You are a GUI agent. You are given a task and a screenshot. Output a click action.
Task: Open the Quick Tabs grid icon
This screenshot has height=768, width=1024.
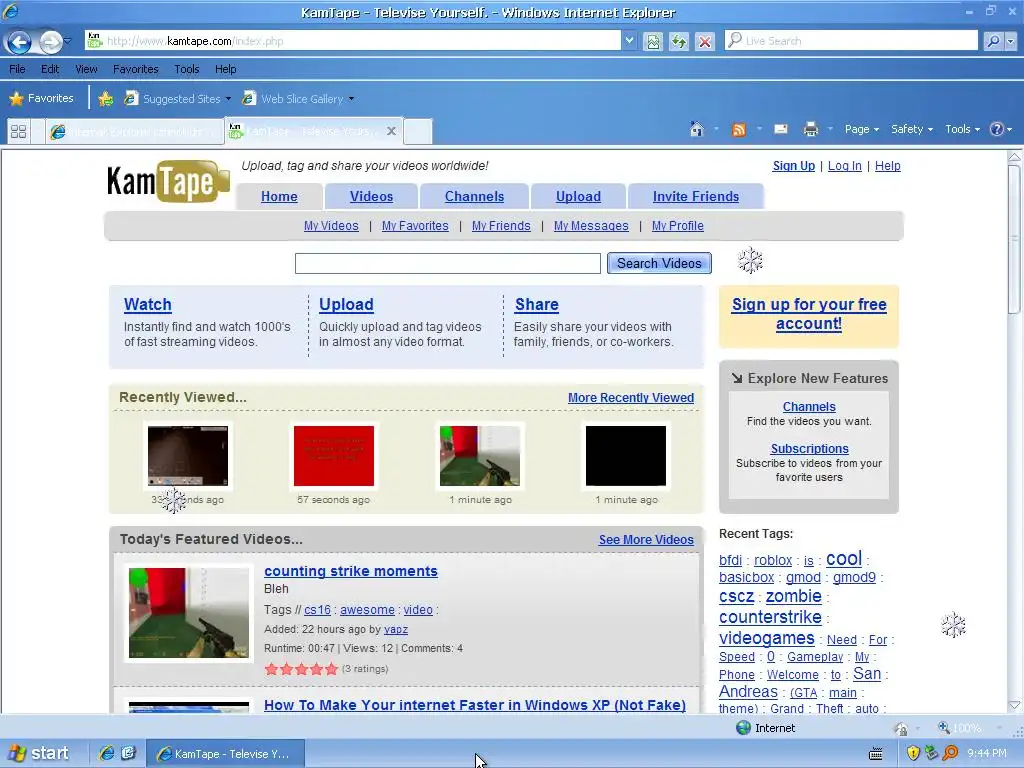click(x=18, y=131)
